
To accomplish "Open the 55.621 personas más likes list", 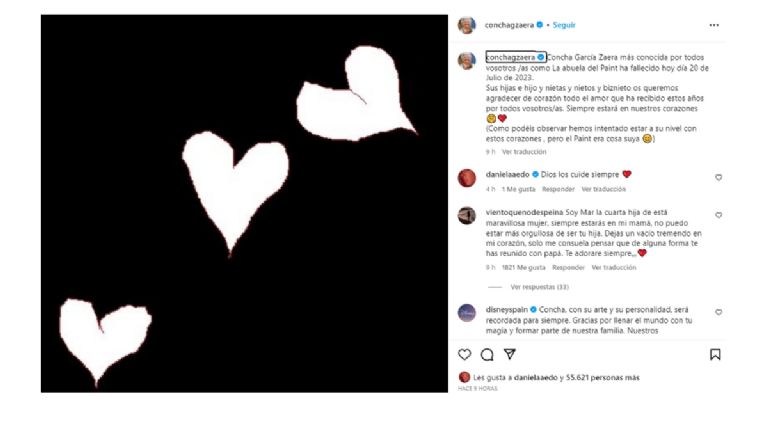I will (602, 378).
